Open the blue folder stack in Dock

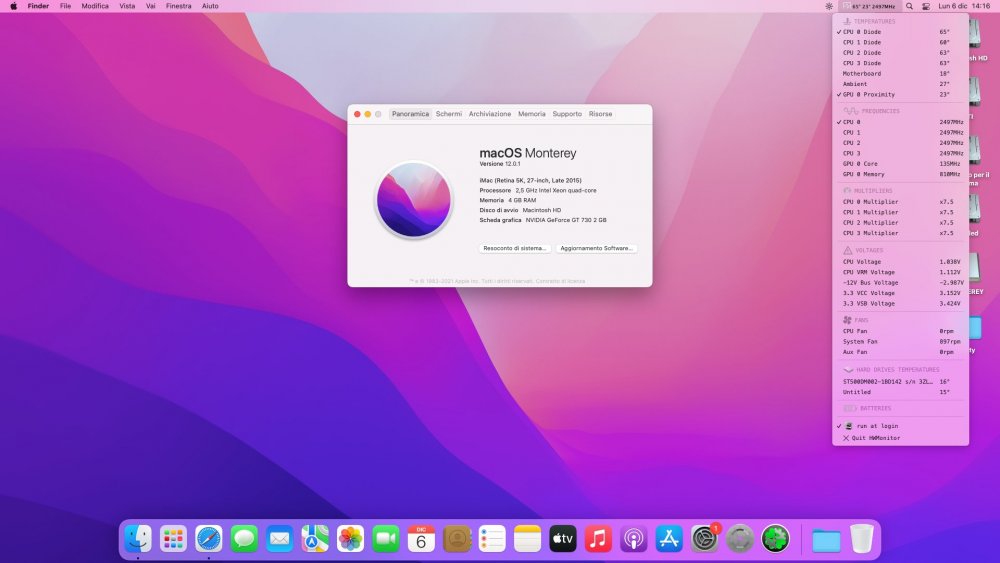[x=826, y=540]
